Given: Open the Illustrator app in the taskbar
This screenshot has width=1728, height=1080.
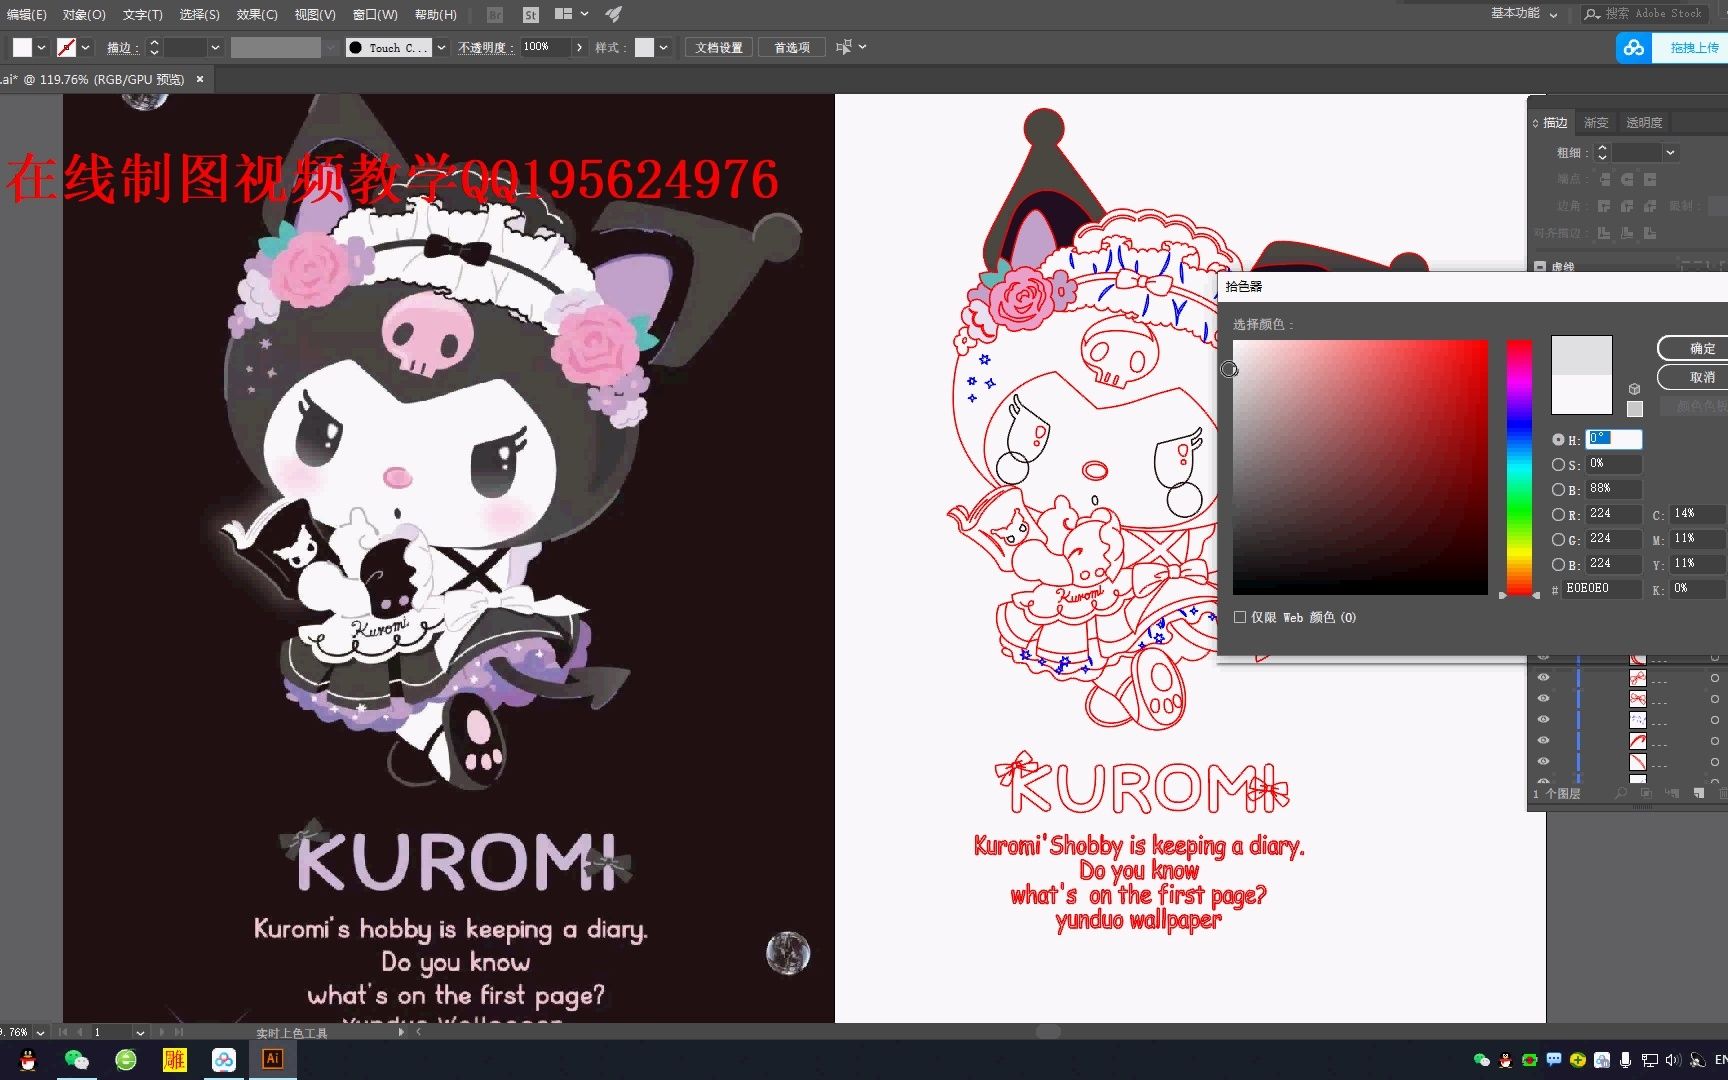Looking at the screenshot, I should click(272, 1059).
